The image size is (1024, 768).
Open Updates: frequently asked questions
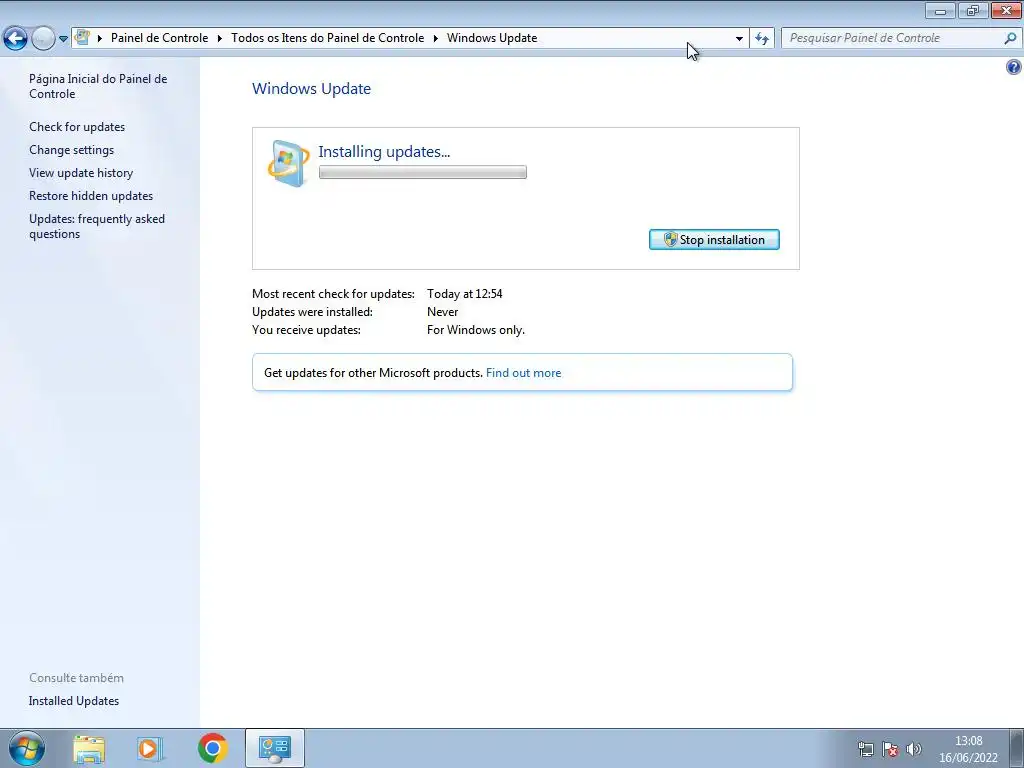(x=97, y=226)
